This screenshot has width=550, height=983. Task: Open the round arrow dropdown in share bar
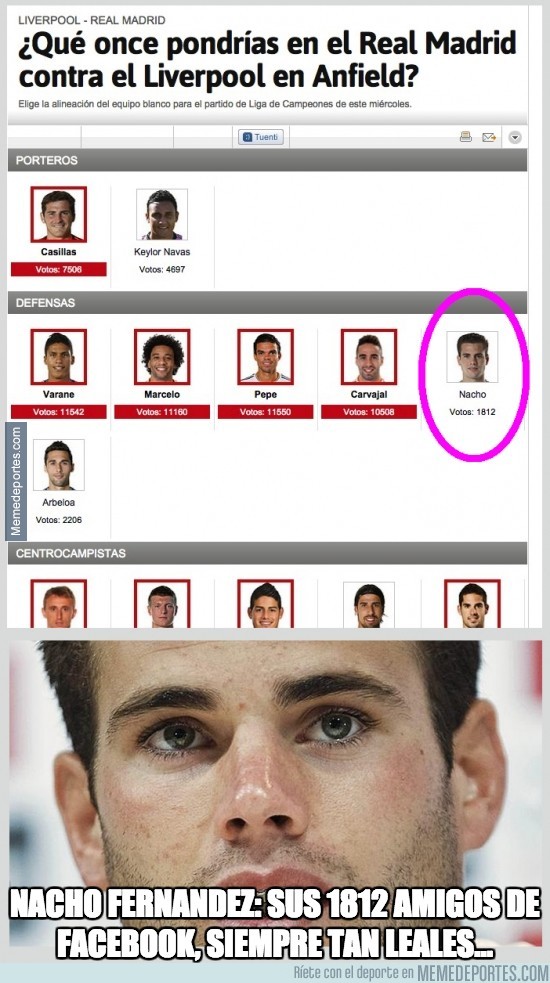(x=515, y=137)
